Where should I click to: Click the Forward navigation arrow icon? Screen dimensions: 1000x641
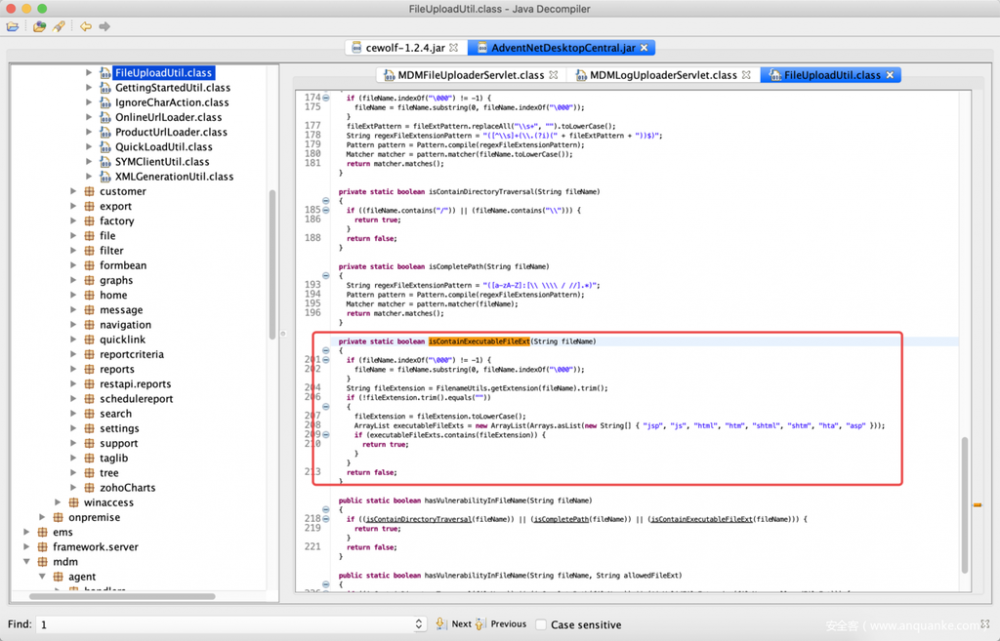coord(105,27)
